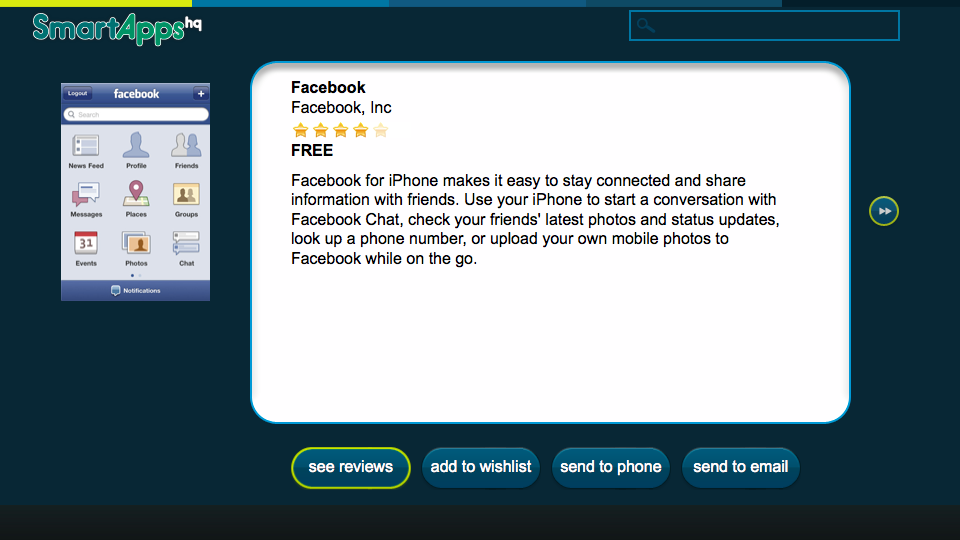
Task: Focus the top search input field
Action: click(764, 26)
